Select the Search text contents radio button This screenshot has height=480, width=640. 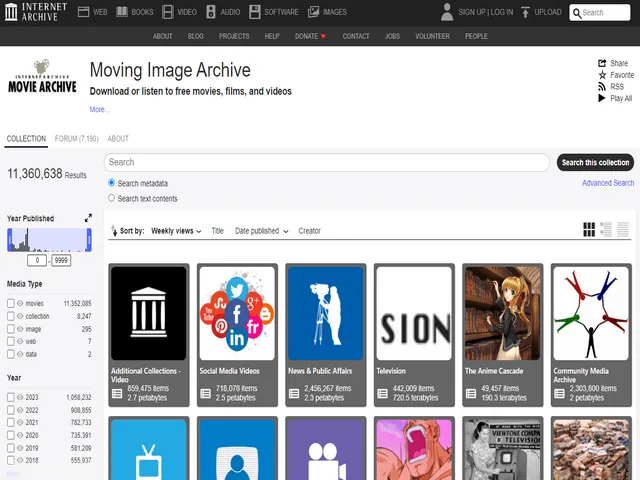click(111, 198)
